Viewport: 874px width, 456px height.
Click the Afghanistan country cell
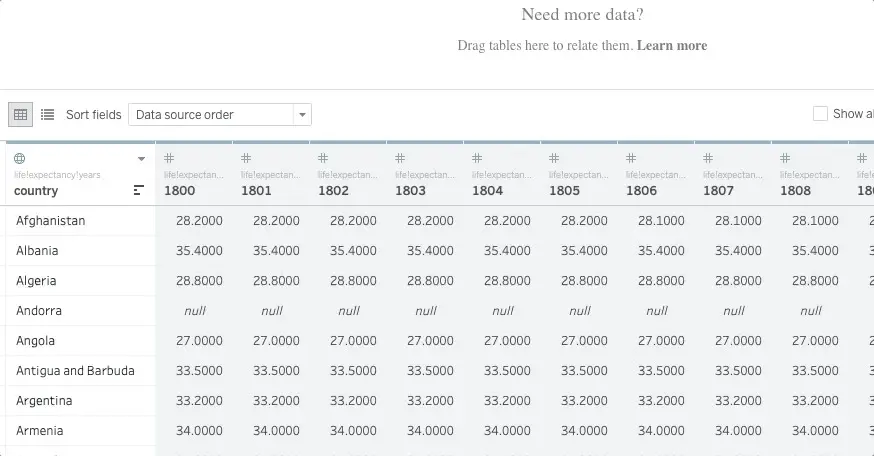point(51,221)
